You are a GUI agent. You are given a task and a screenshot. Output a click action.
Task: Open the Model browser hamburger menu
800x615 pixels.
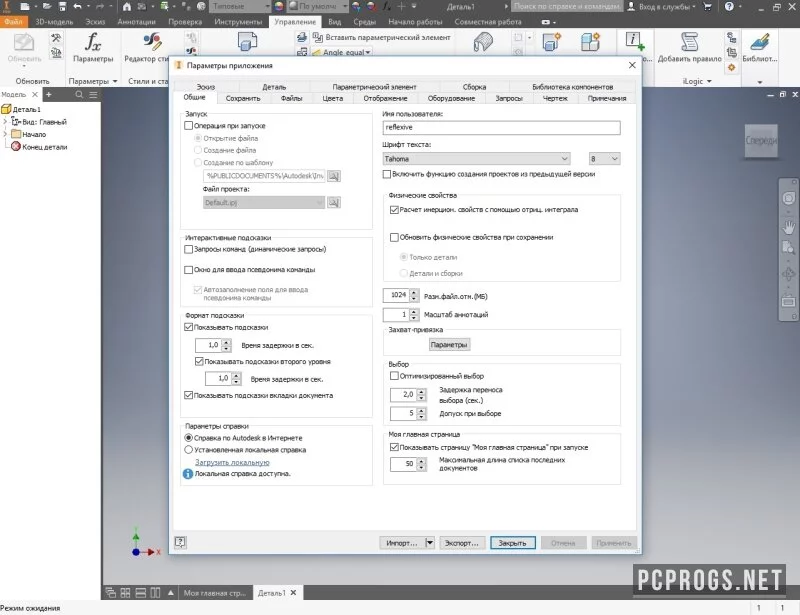pos(93,94)
